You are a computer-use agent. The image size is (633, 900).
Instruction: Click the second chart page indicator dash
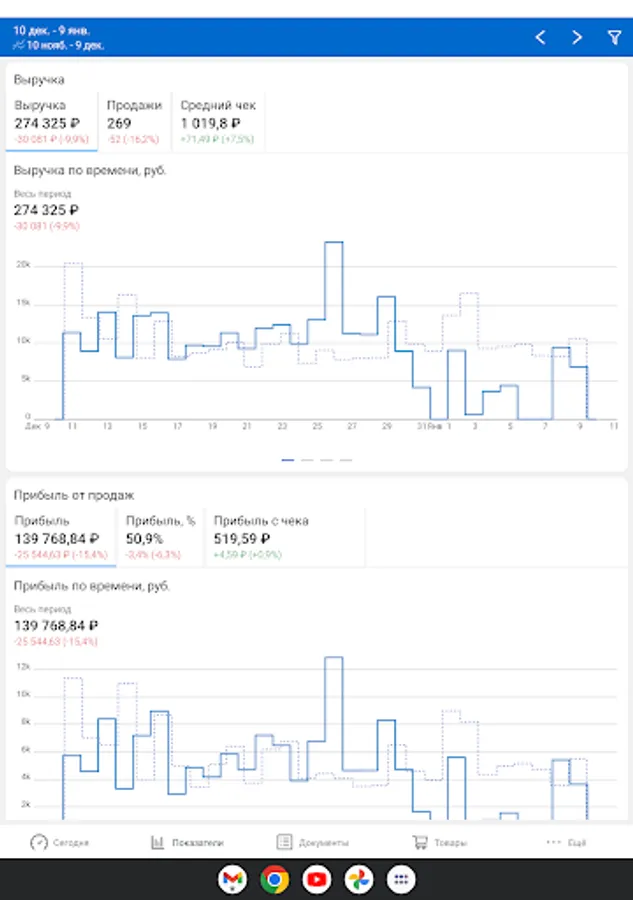pos(307,460)
